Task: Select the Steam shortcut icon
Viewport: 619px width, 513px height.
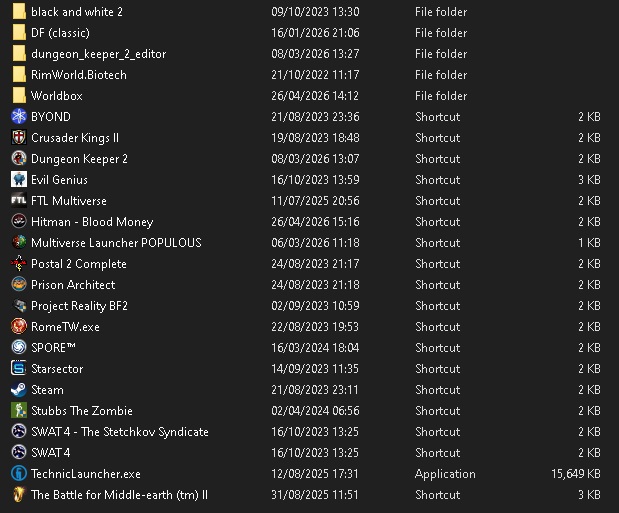Action: 19,389
